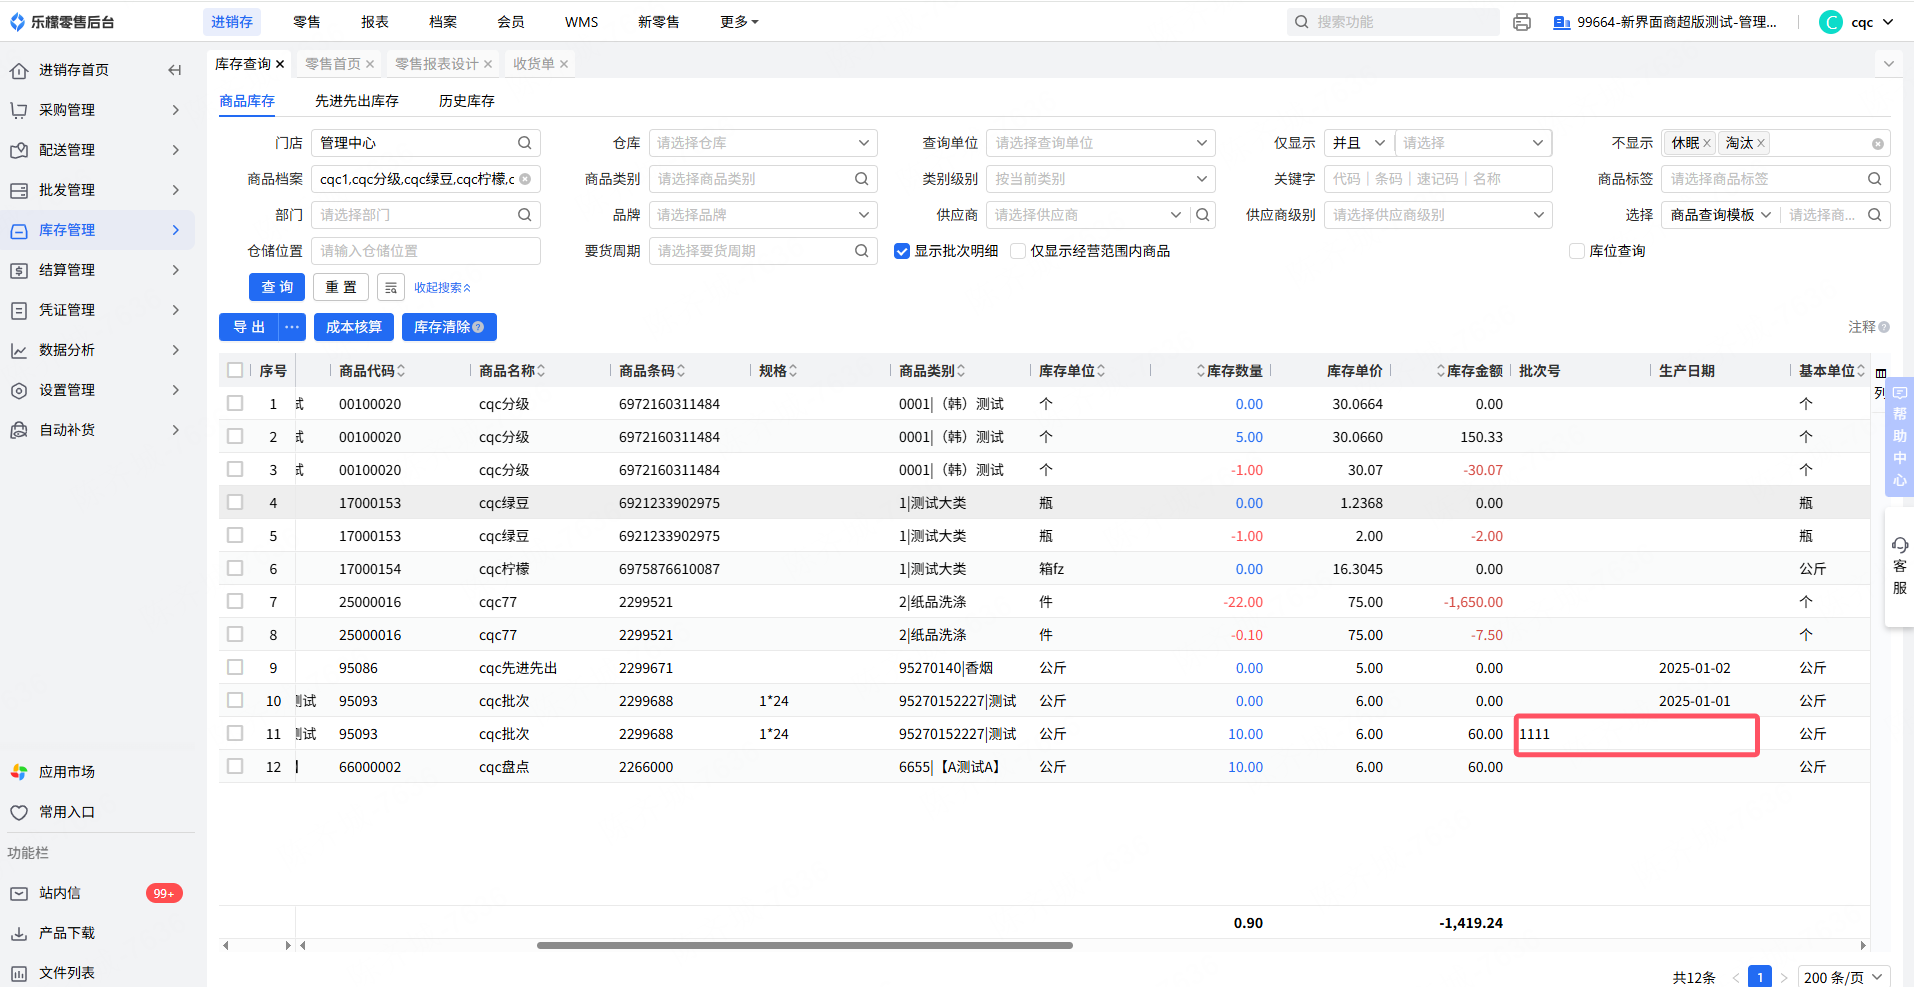1914x987 pixels.
Task: Expand 库存管理 sidebar menu
Action: [x=97, y=230]
